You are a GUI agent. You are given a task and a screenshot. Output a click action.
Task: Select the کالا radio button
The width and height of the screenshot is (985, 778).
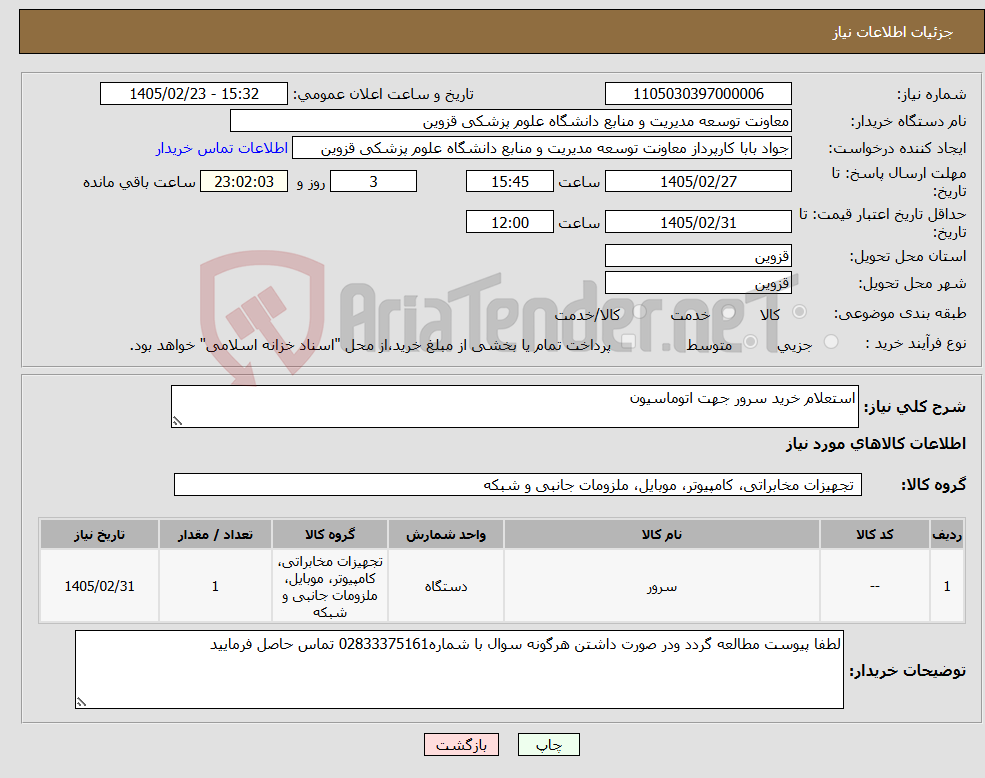click(x=800, y=312)
